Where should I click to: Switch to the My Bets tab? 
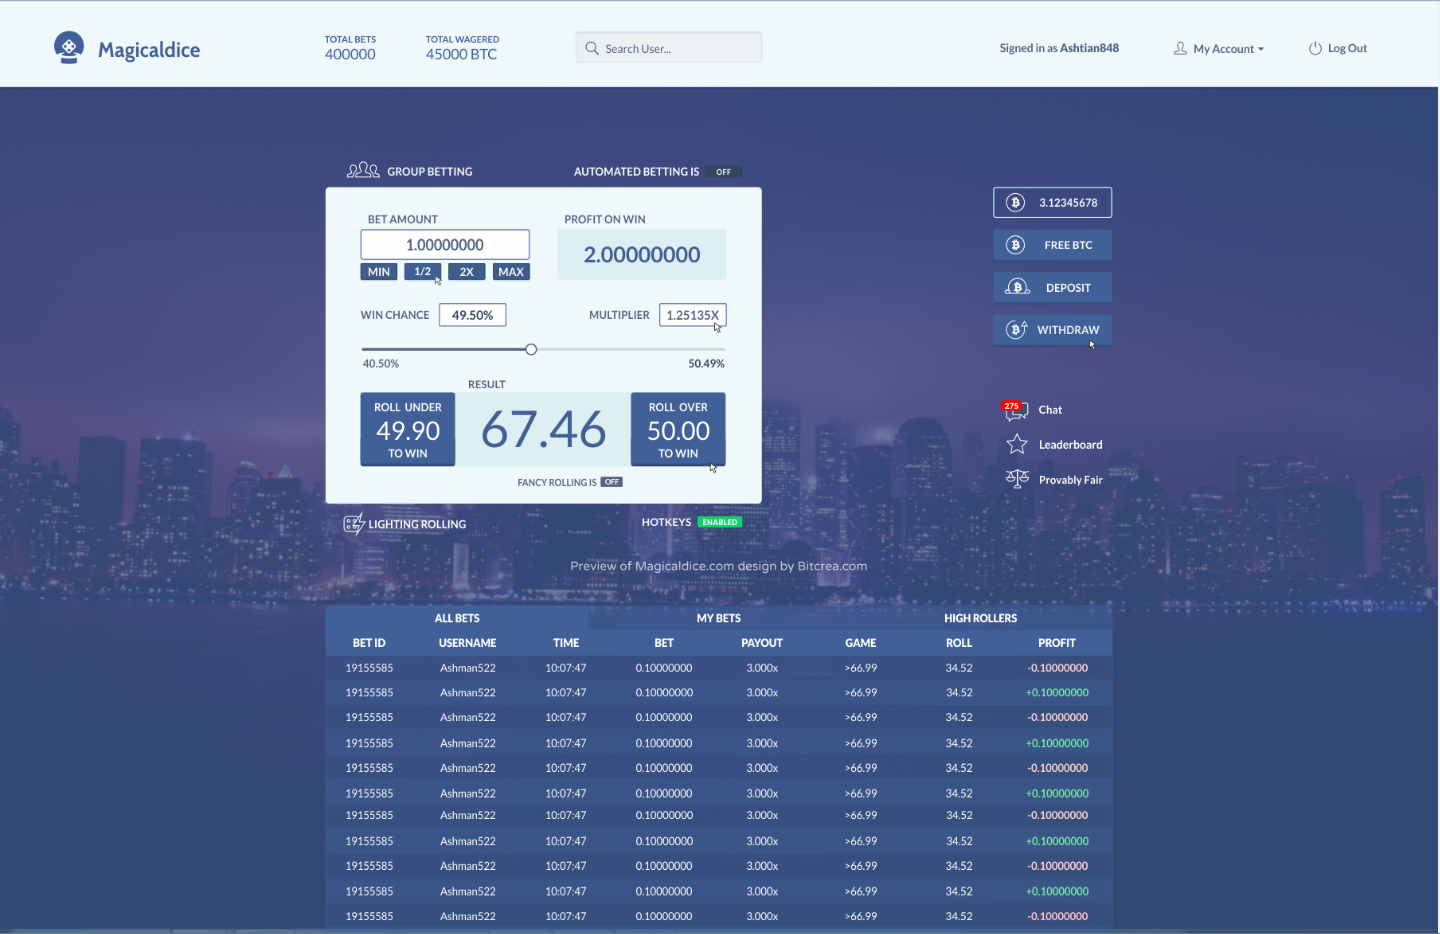click(x=719, y=618)
